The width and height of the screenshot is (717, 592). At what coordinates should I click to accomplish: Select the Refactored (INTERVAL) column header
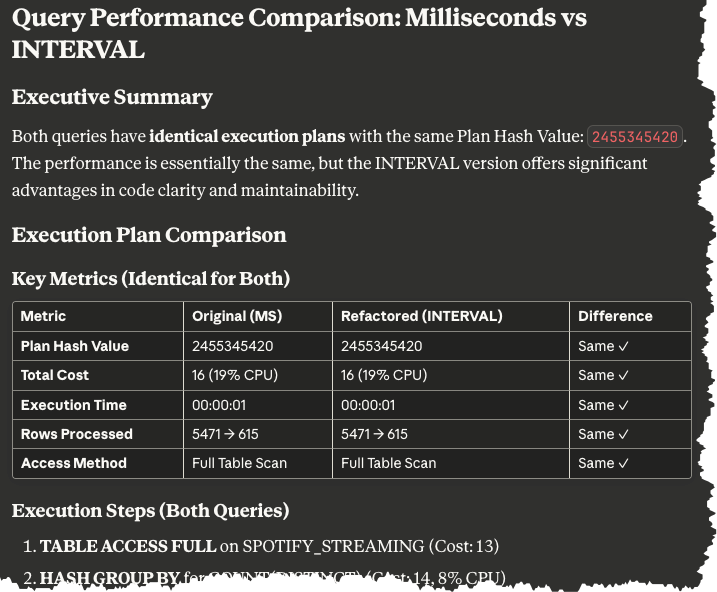click(421, 316)
